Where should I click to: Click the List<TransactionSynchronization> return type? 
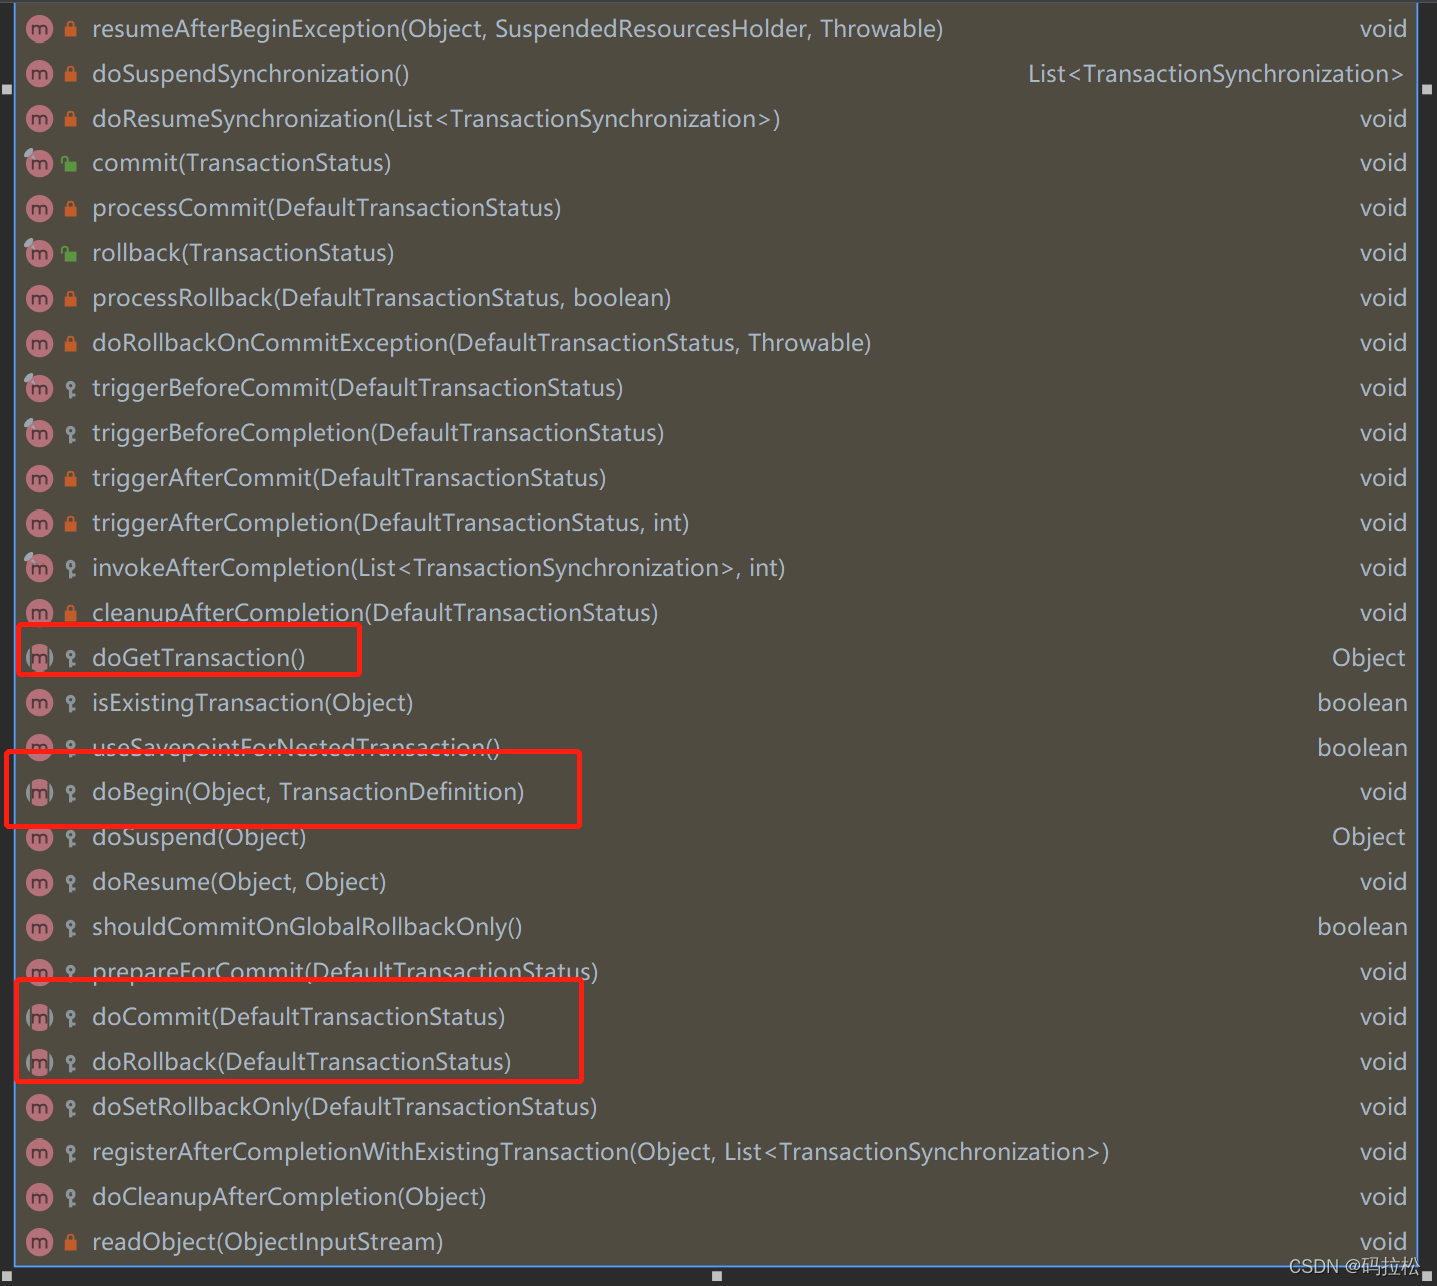click(1216, 74)
